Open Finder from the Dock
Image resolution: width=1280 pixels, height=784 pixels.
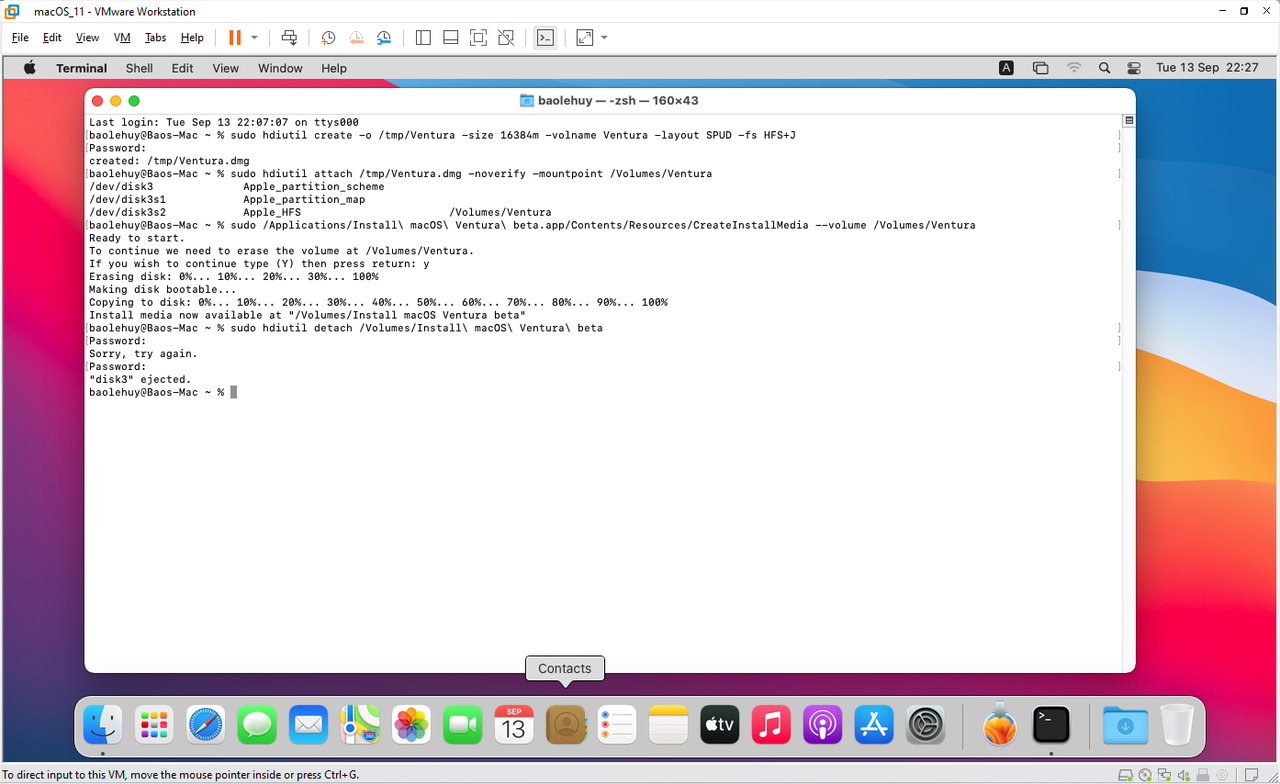coord(103,724)
